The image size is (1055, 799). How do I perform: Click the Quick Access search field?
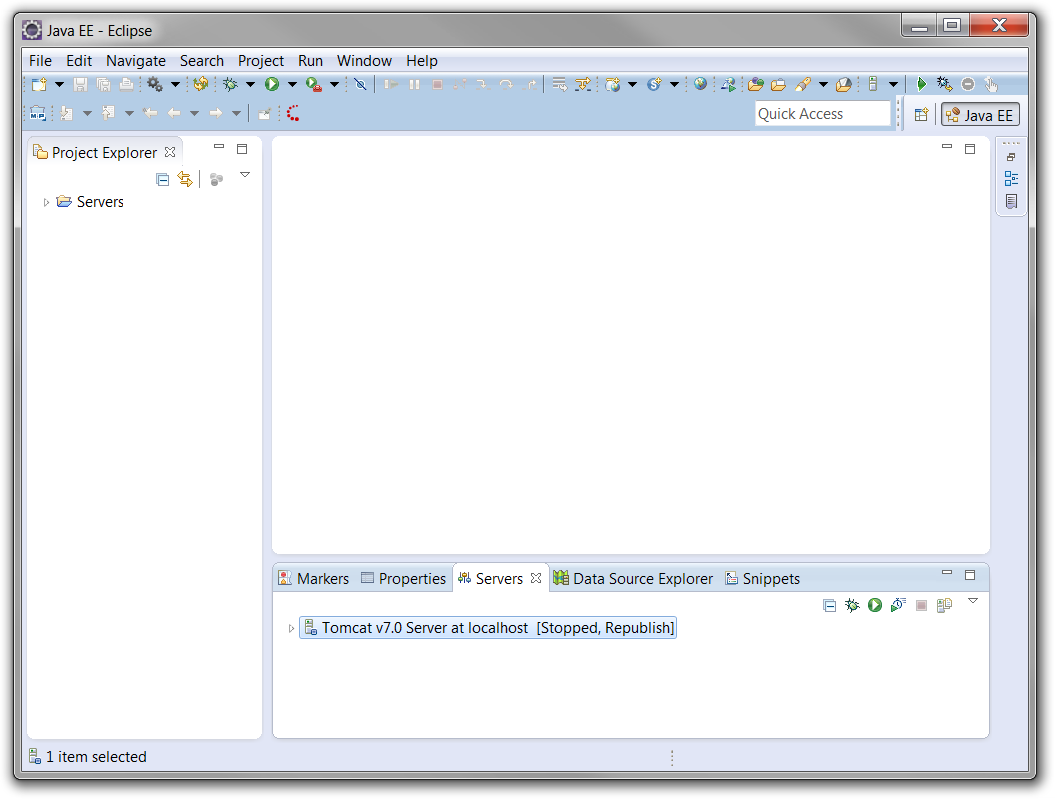pyautogui.click(x=822, y=114)
